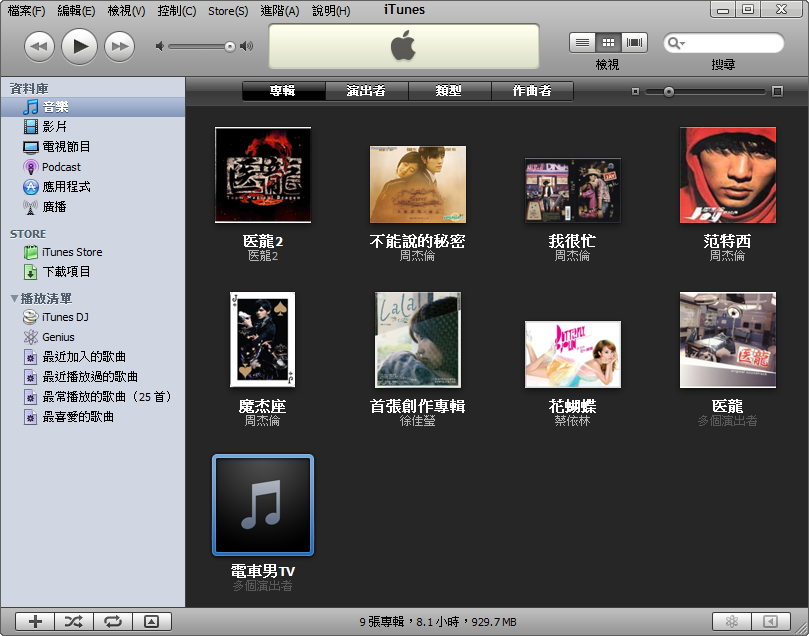Toggle repeat playback

click(x=113, y=622)
